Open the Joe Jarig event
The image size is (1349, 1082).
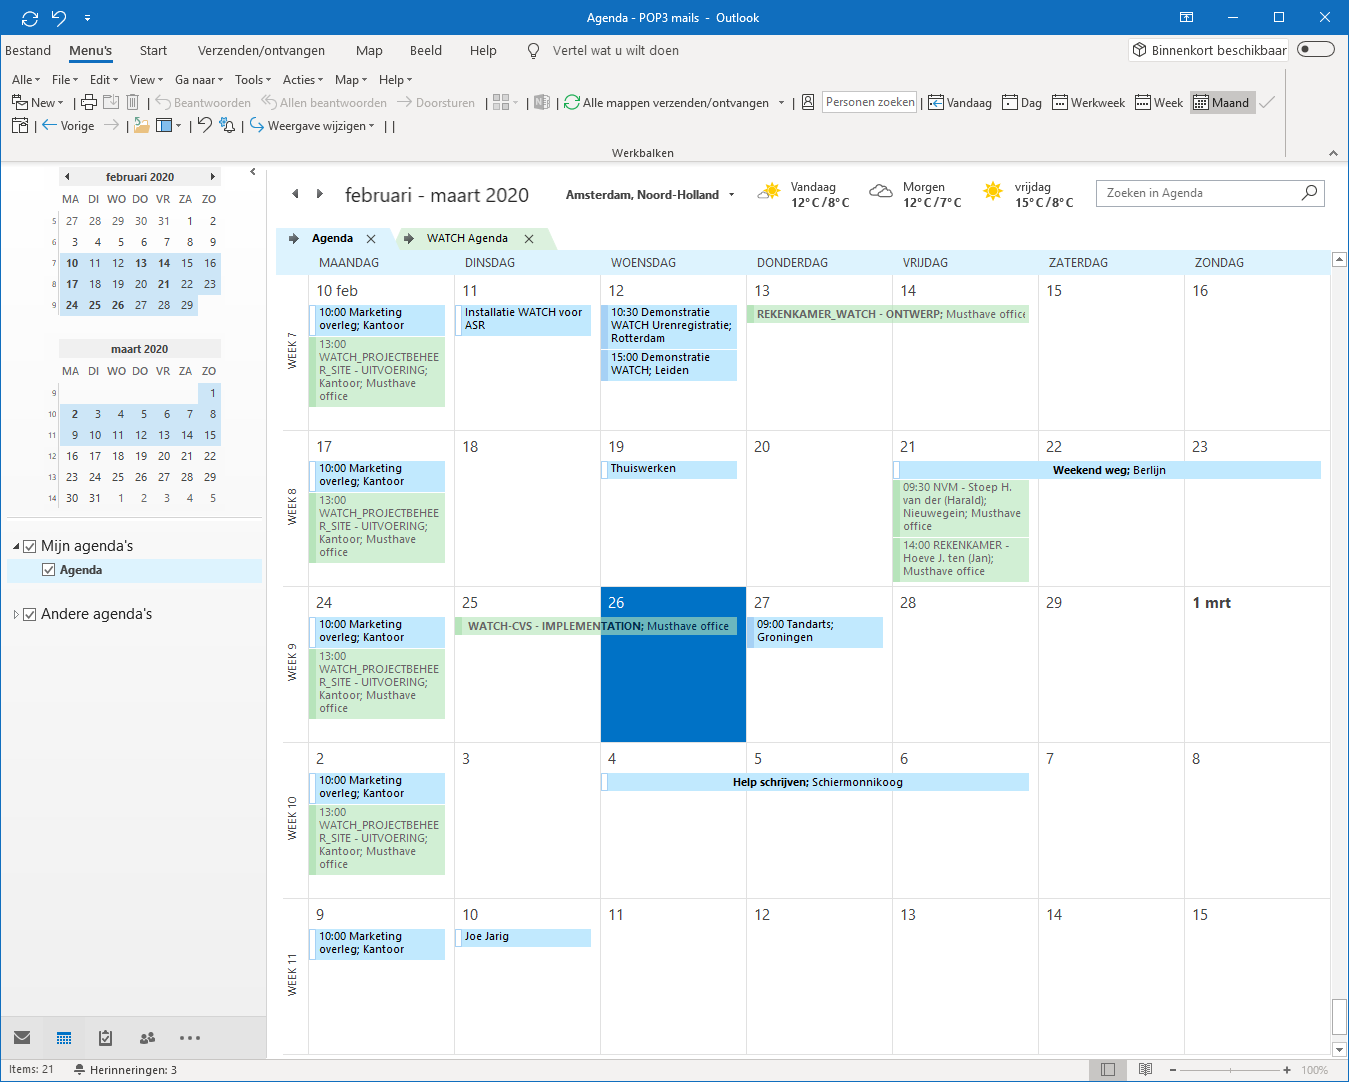(x=523, y=937)
